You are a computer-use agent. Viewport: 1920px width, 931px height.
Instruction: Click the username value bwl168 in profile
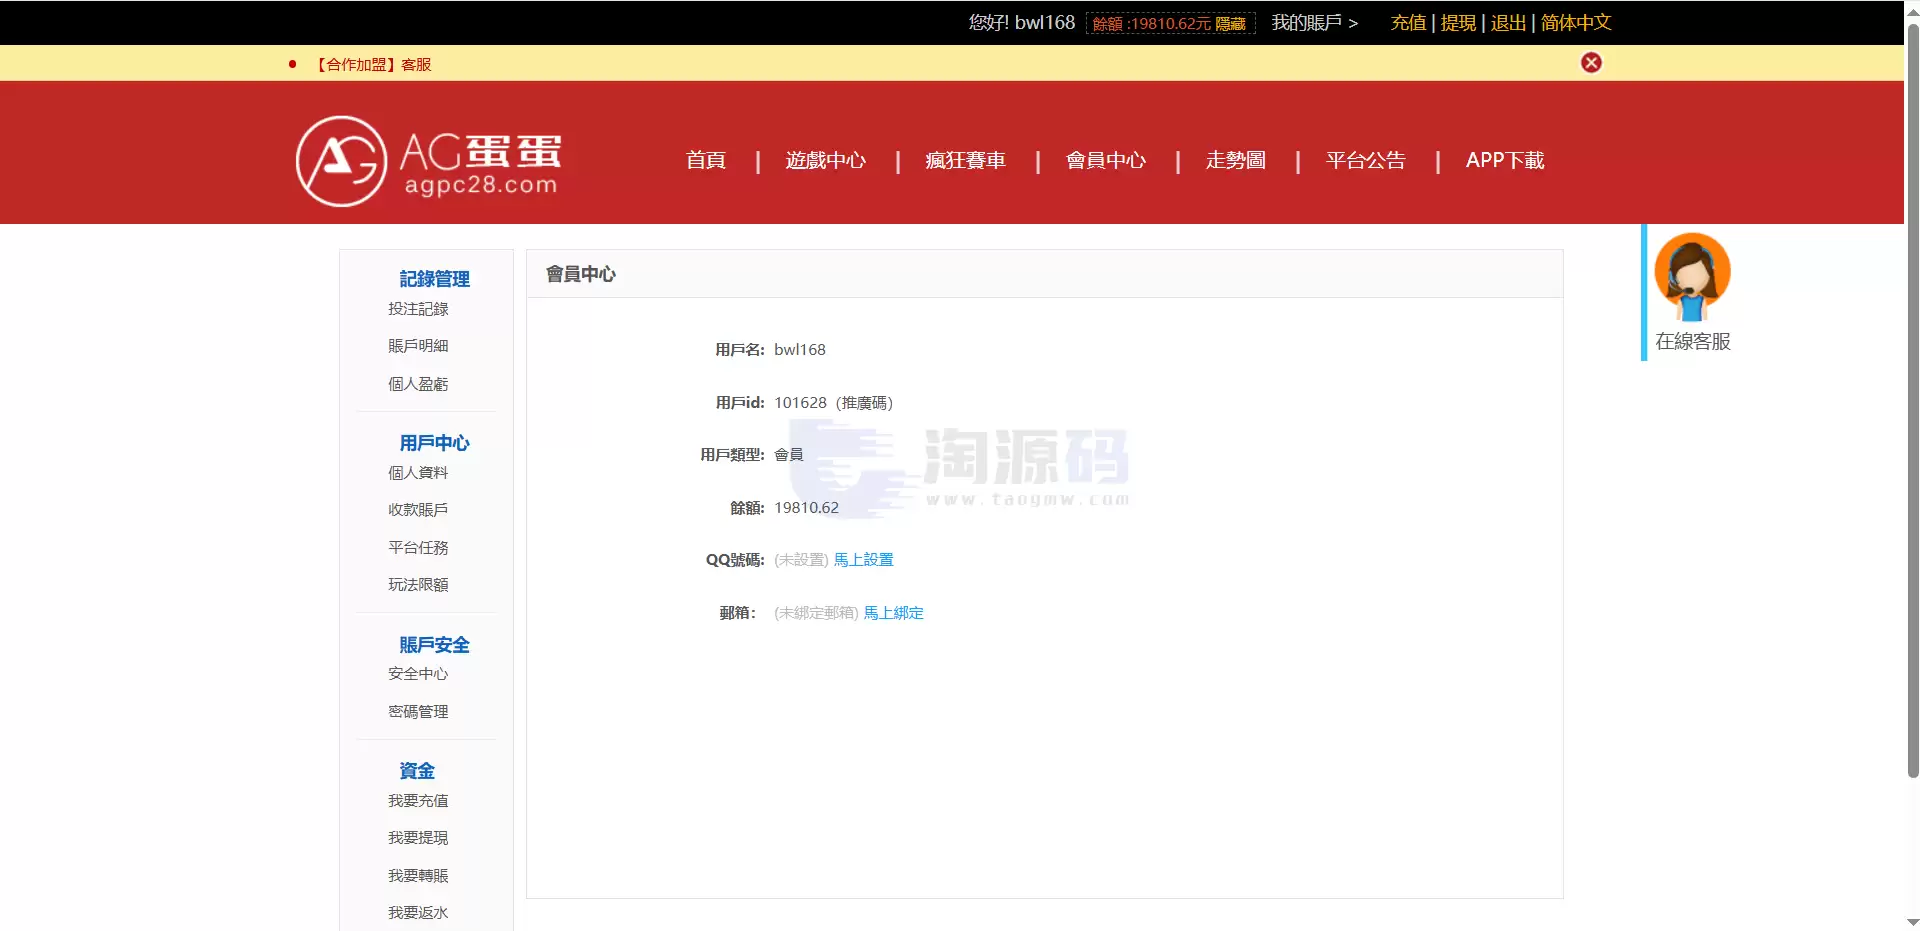800,350
